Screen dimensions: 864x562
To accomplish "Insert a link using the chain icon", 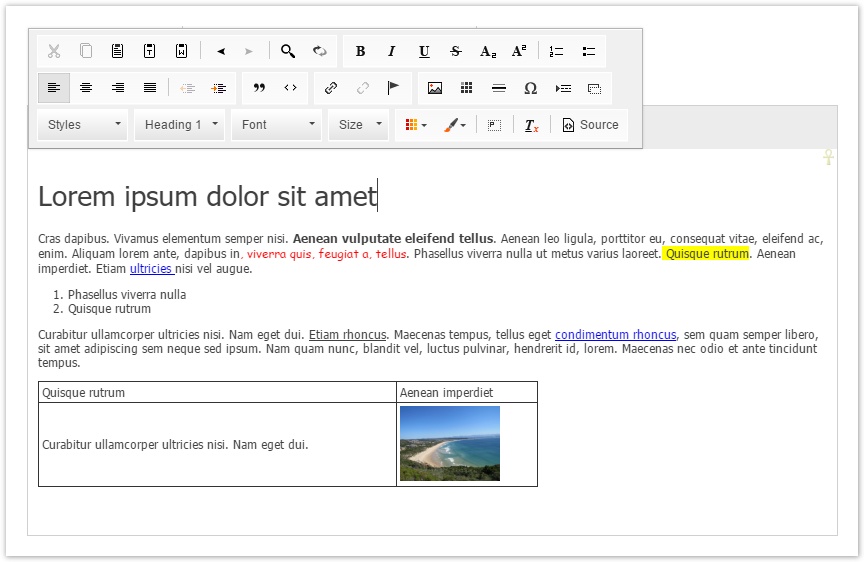I will click(331, 88).
